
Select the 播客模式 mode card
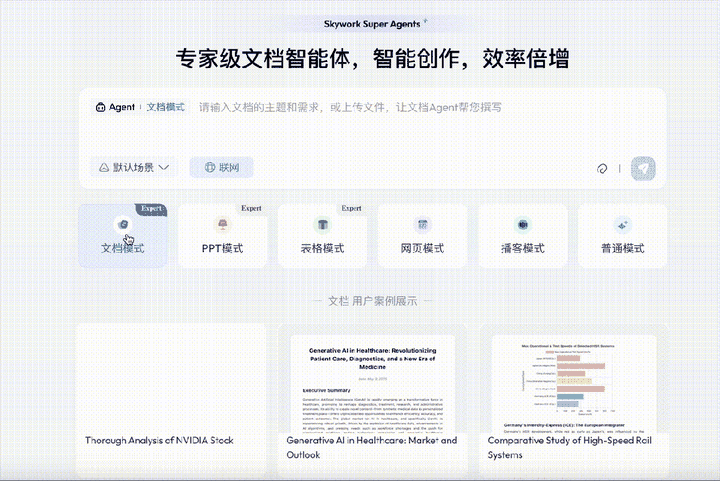coord(523,236)
